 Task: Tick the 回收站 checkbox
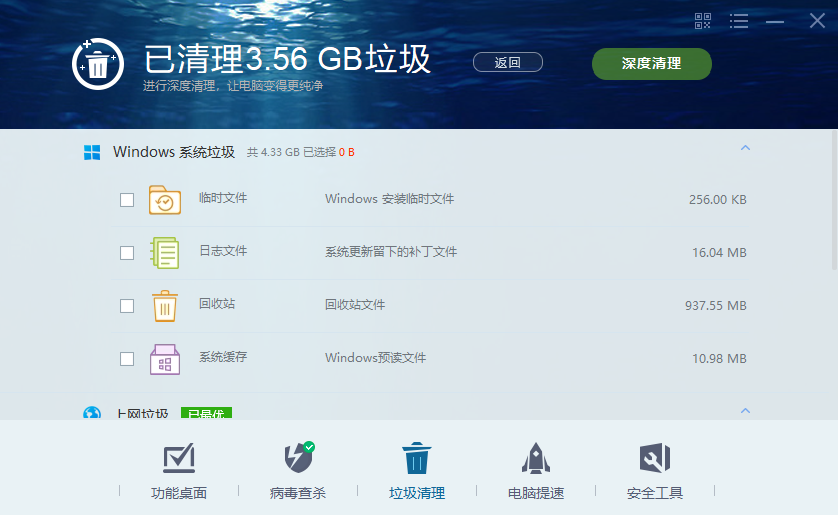(x=127, y=306)
